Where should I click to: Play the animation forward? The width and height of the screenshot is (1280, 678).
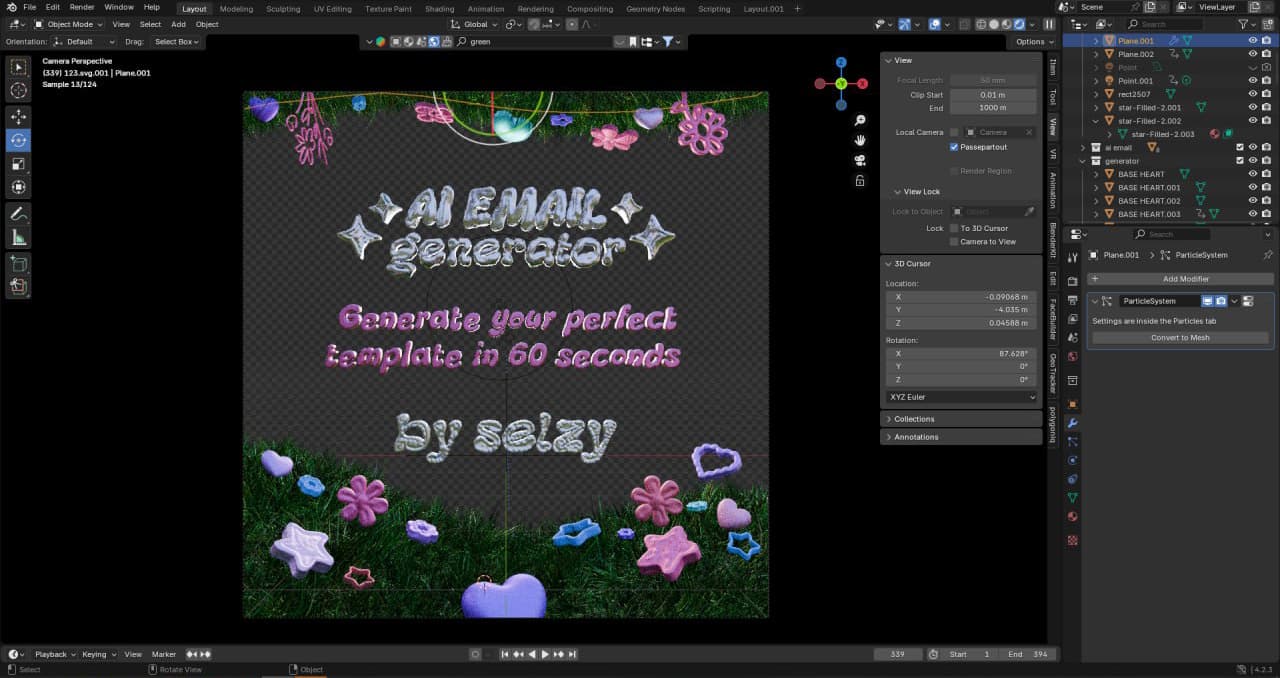(x=545, y=654)
